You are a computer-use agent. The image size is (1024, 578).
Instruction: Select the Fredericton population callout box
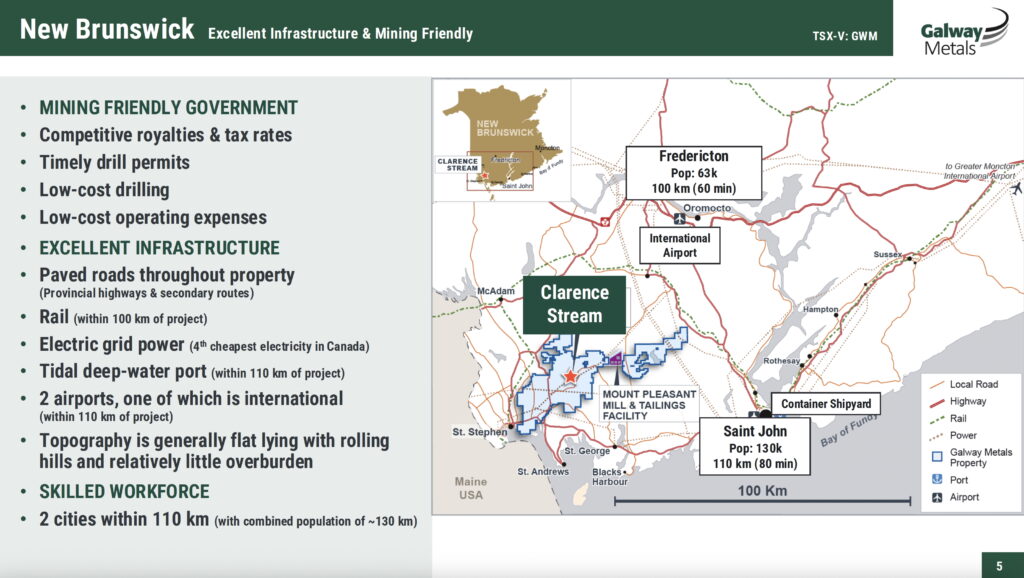pos(694,173)
